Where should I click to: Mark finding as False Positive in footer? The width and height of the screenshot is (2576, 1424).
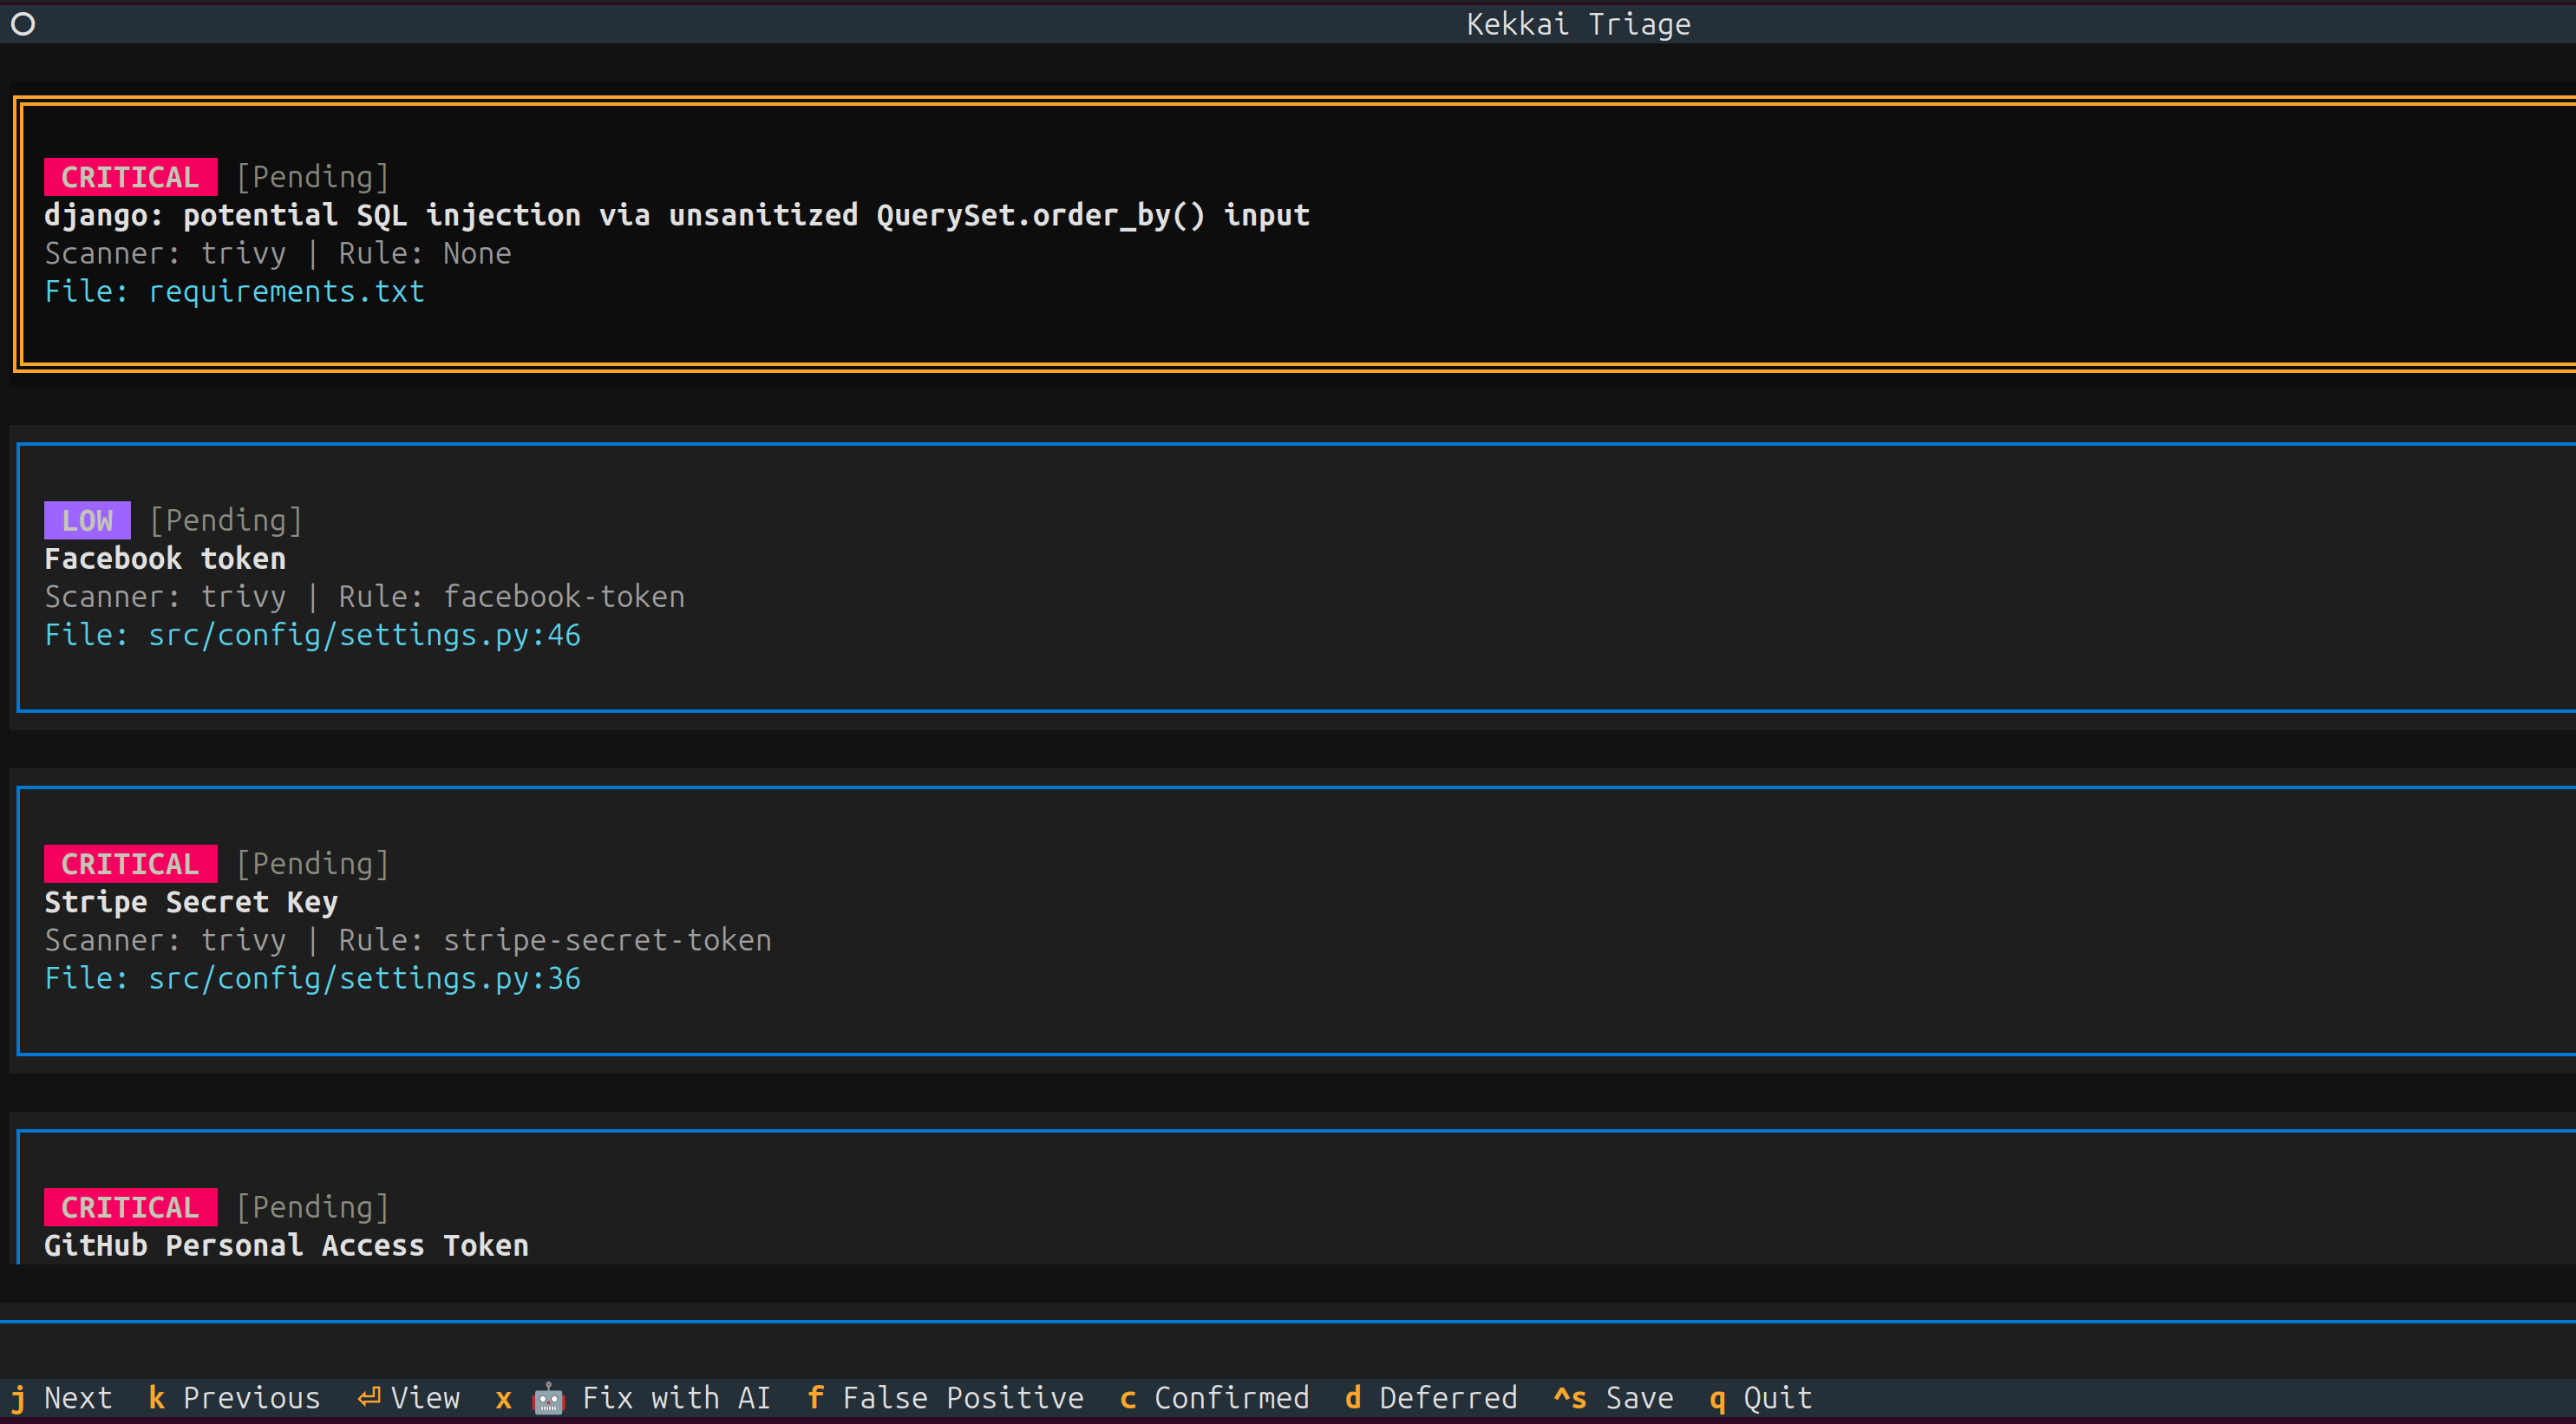[x=962, y=1398]
